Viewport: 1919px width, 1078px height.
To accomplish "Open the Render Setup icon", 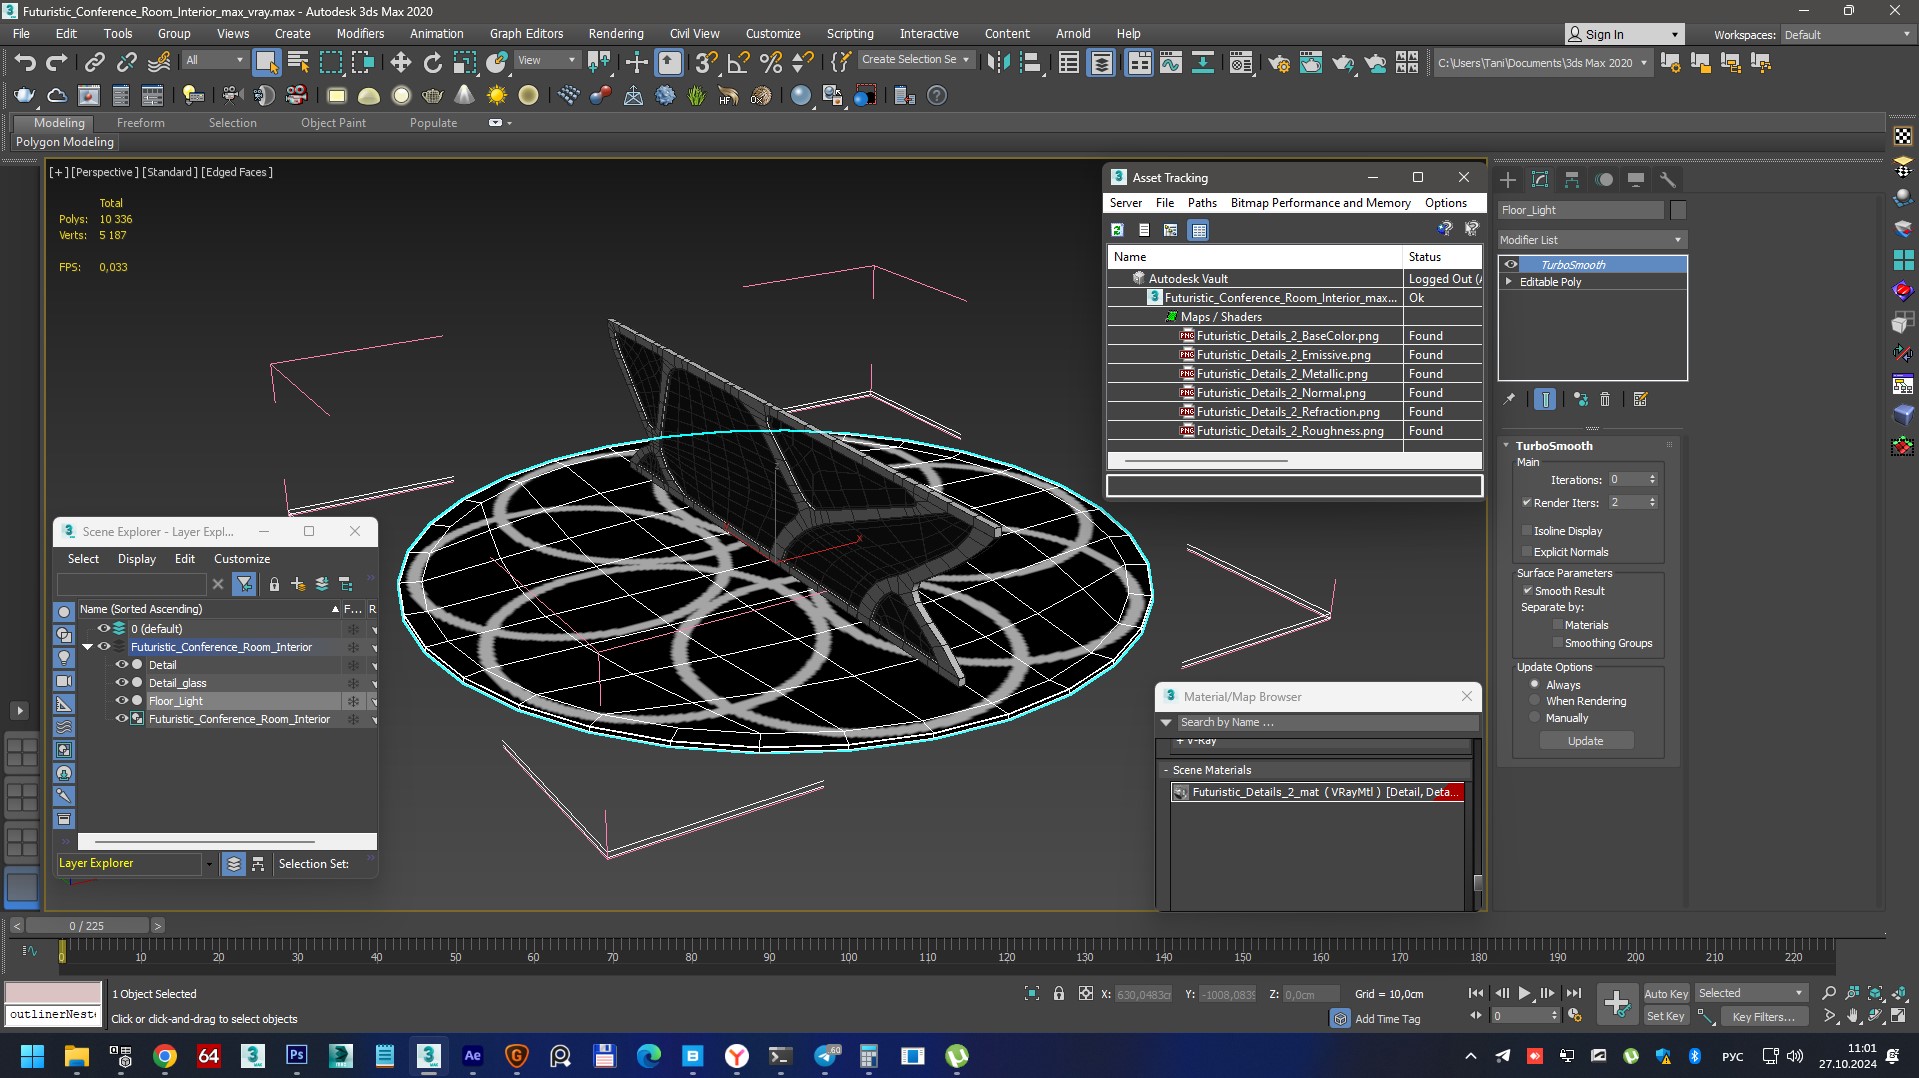I will [1278, 63].
